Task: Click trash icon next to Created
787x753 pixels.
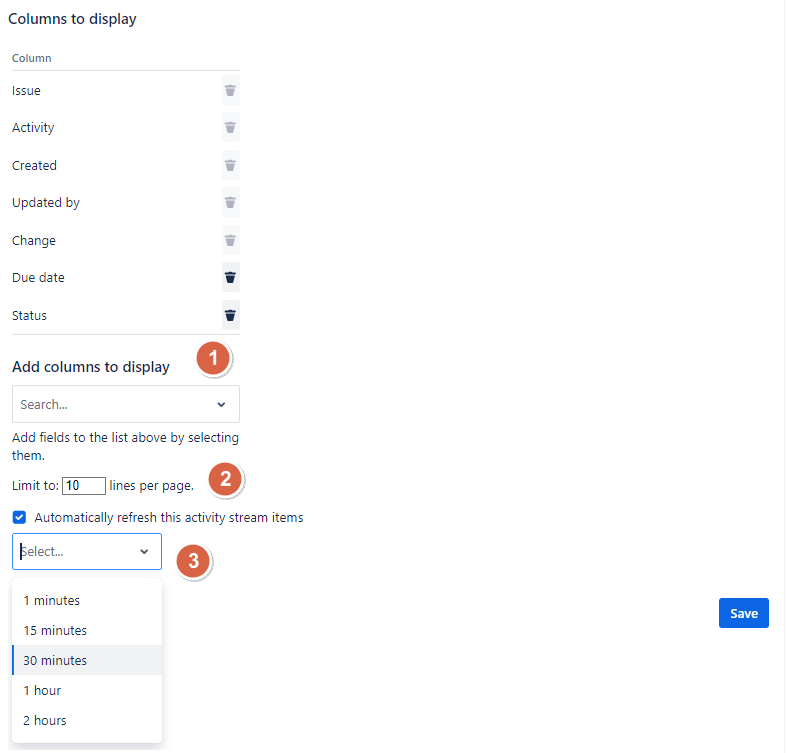Action: click(x=230, y=166)
